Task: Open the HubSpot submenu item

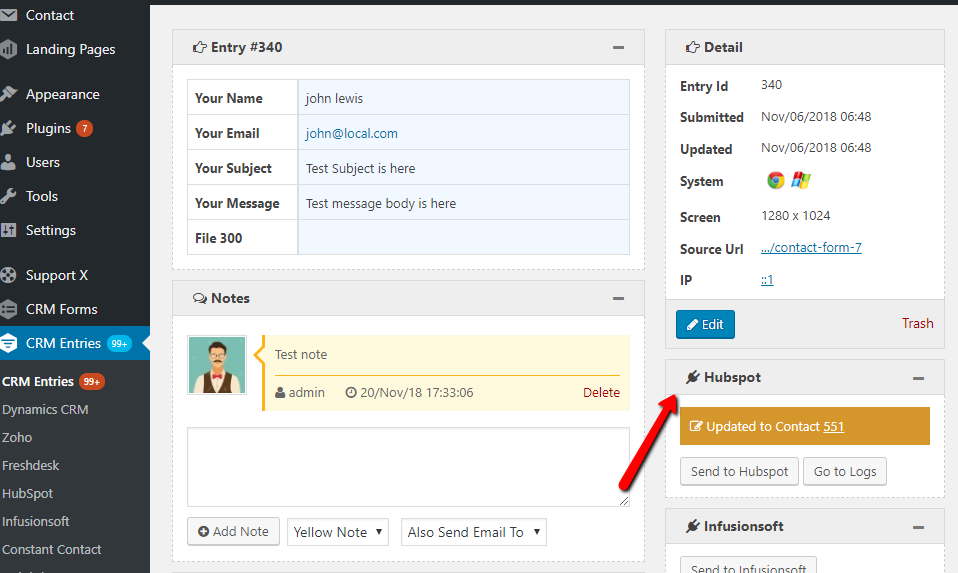Action: coord(27,494)
